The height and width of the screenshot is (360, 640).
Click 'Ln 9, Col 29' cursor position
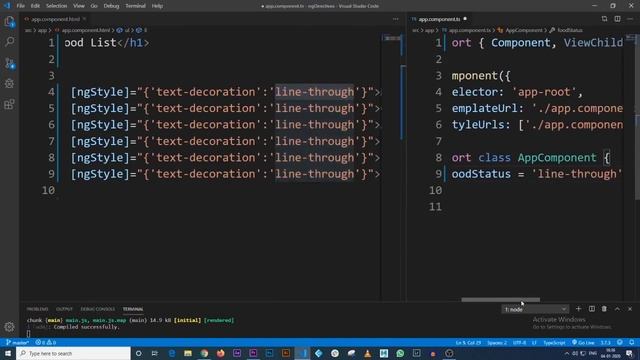(x=468, y=342)
